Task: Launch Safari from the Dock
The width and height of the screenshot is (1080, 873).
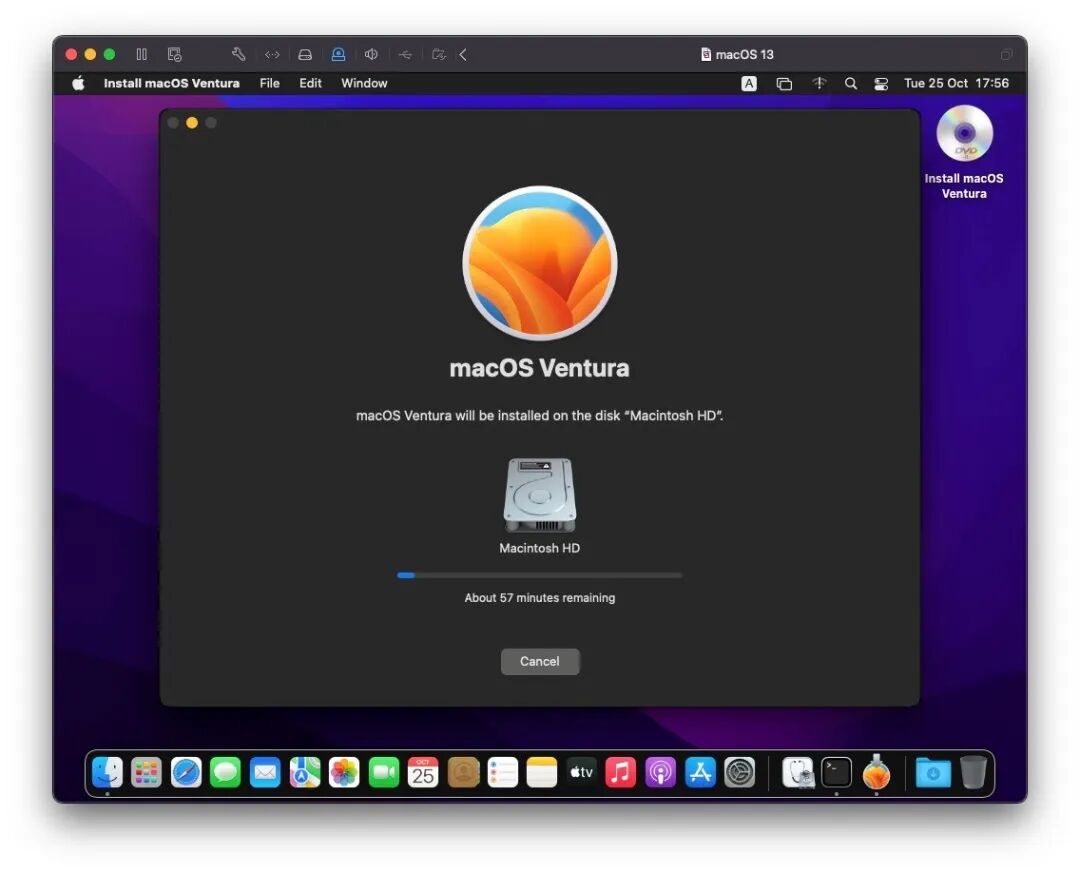Action: tap(186, 772)
